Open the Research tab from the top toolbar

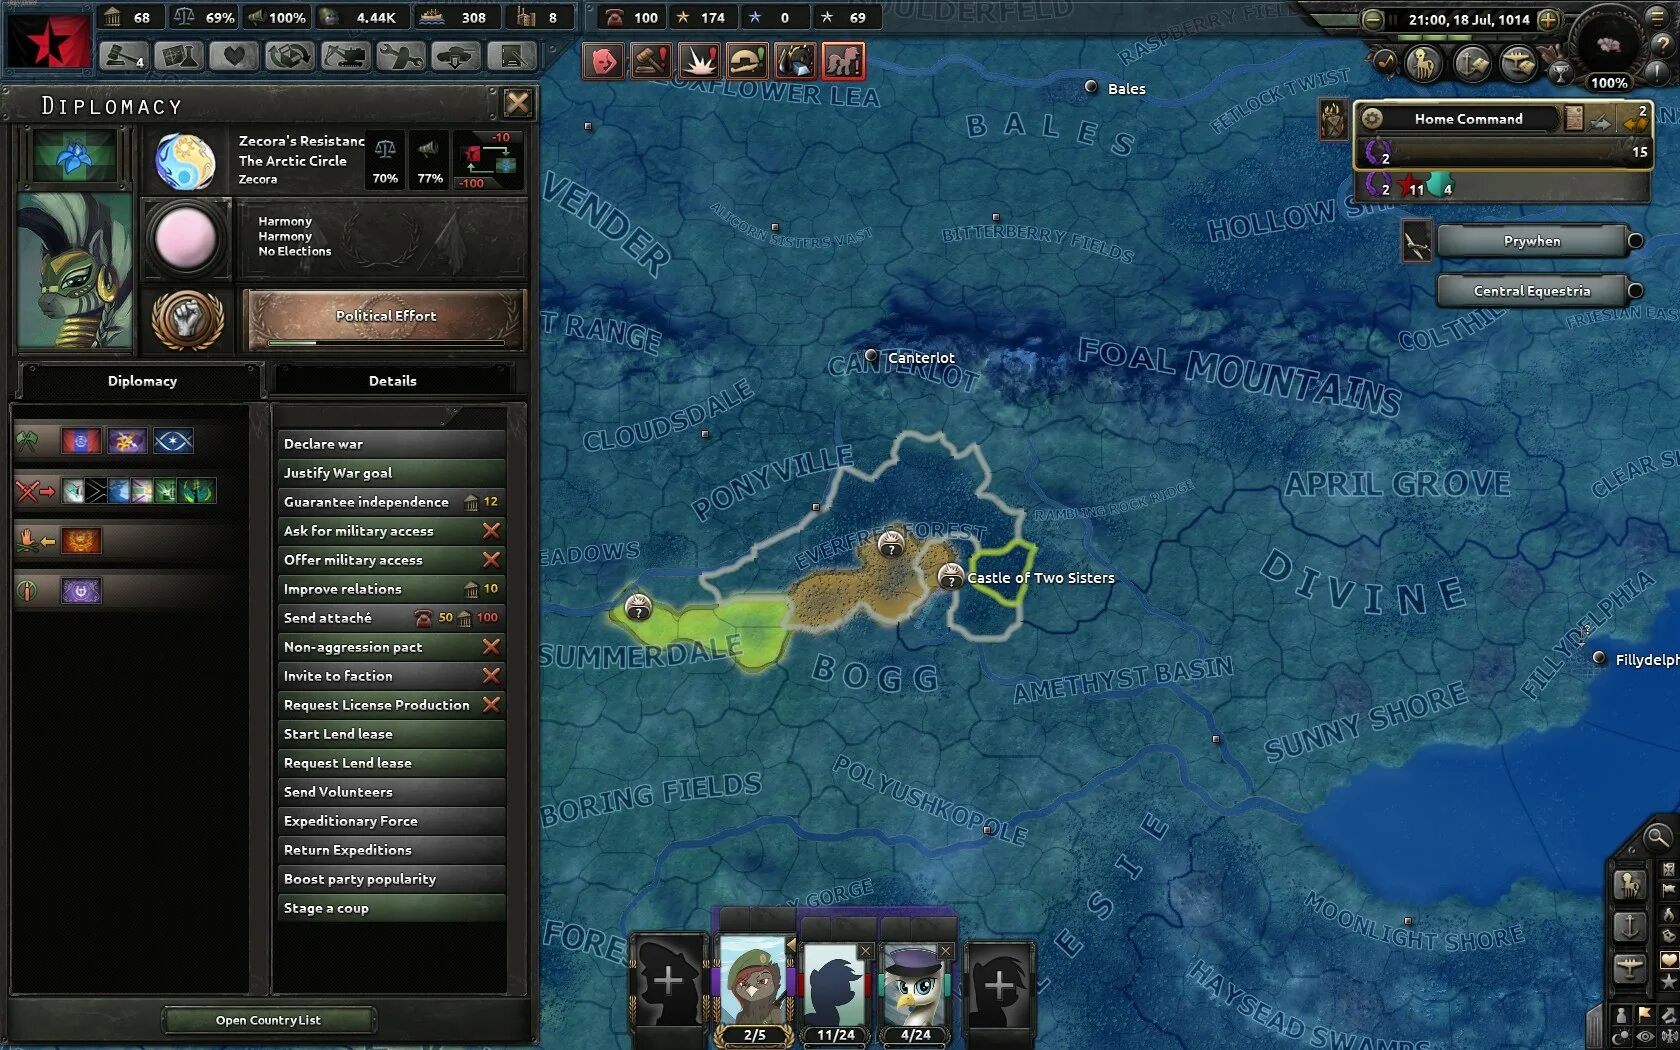[x=178, y=55]
